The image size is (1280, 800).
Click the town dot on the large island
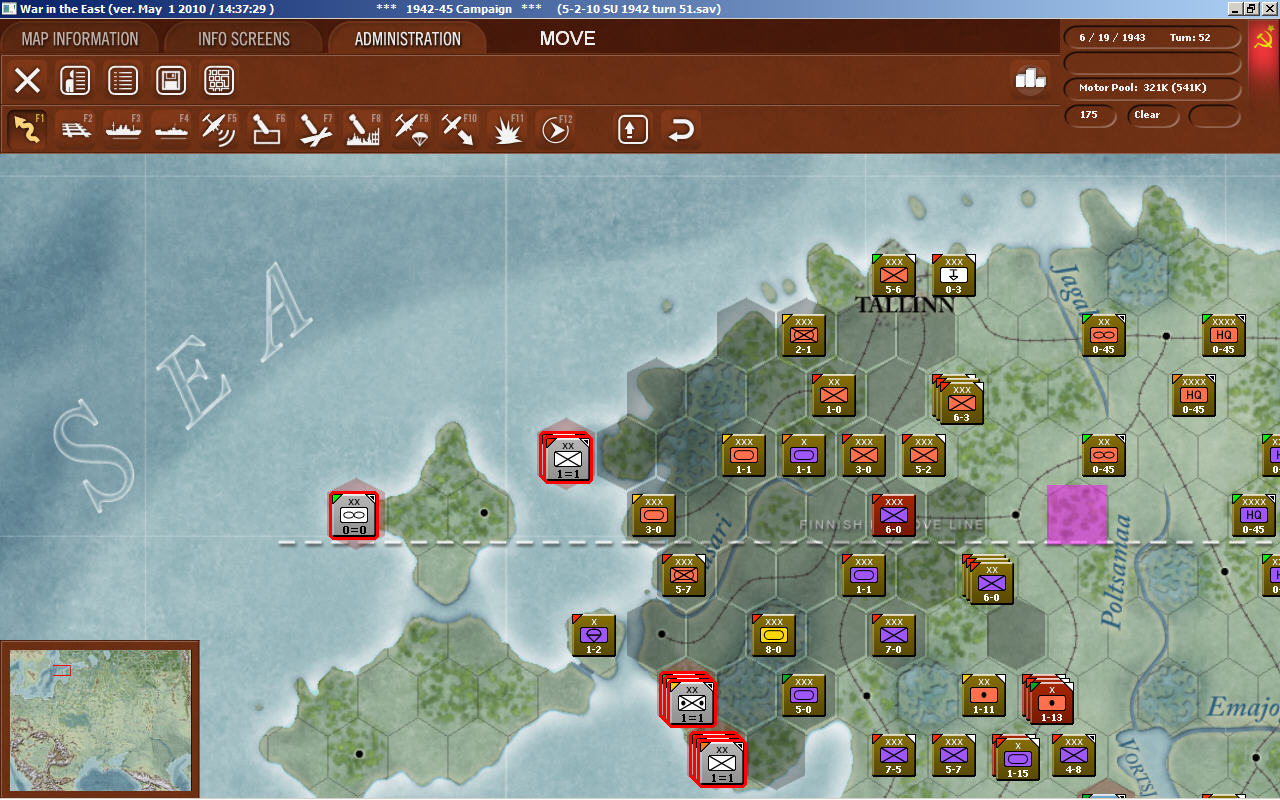359,753
